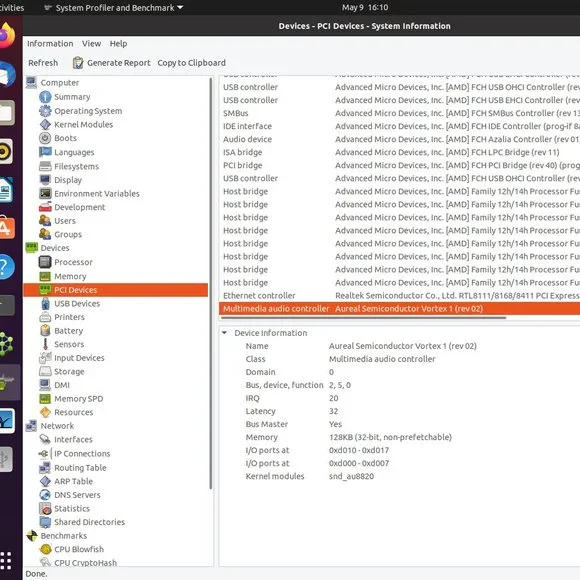Click the Activities button

[x=12, y=7]
